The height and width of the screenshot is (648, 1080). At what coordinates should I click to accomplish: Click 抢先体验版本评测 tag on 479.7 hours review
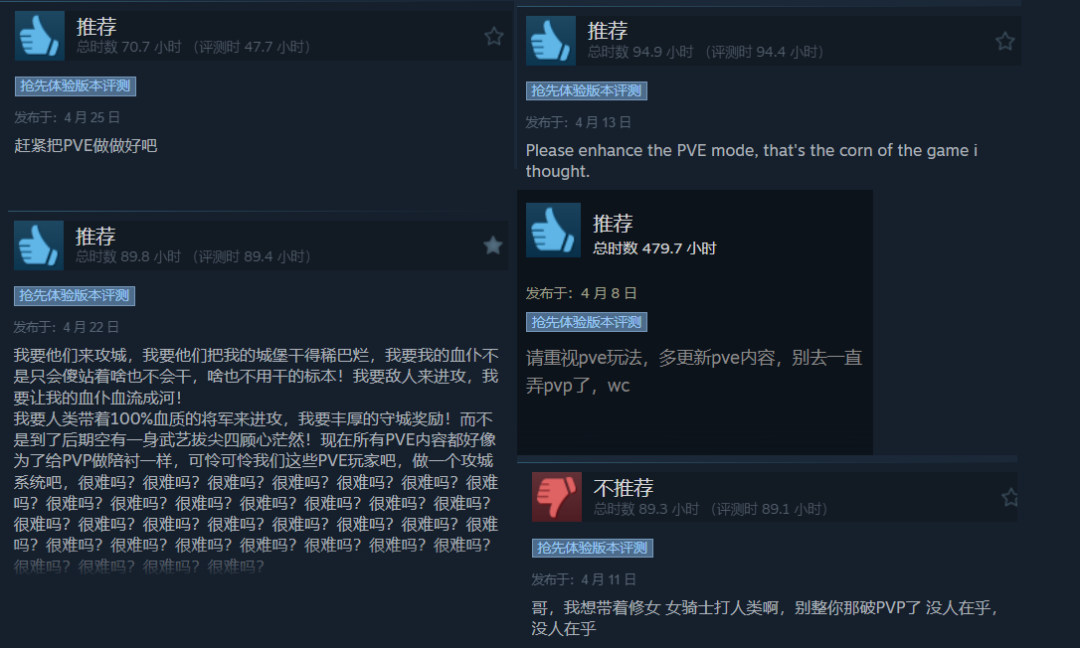coord(586,322)
